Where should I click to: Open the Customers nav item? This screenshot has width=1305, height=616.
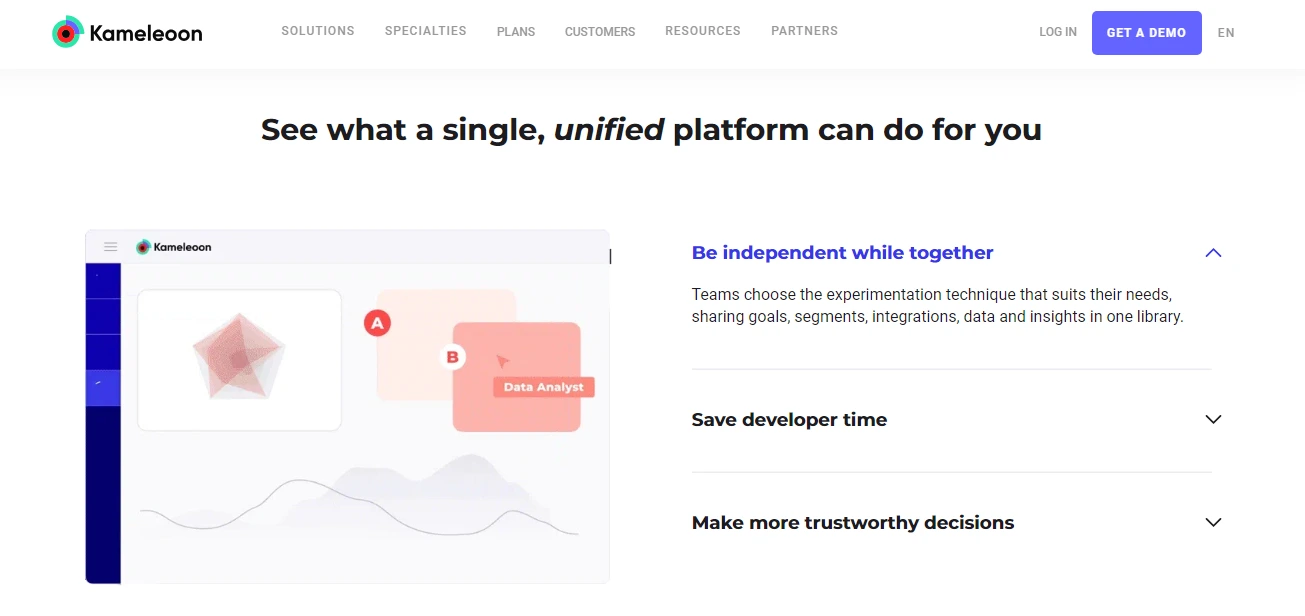point(600,32)
